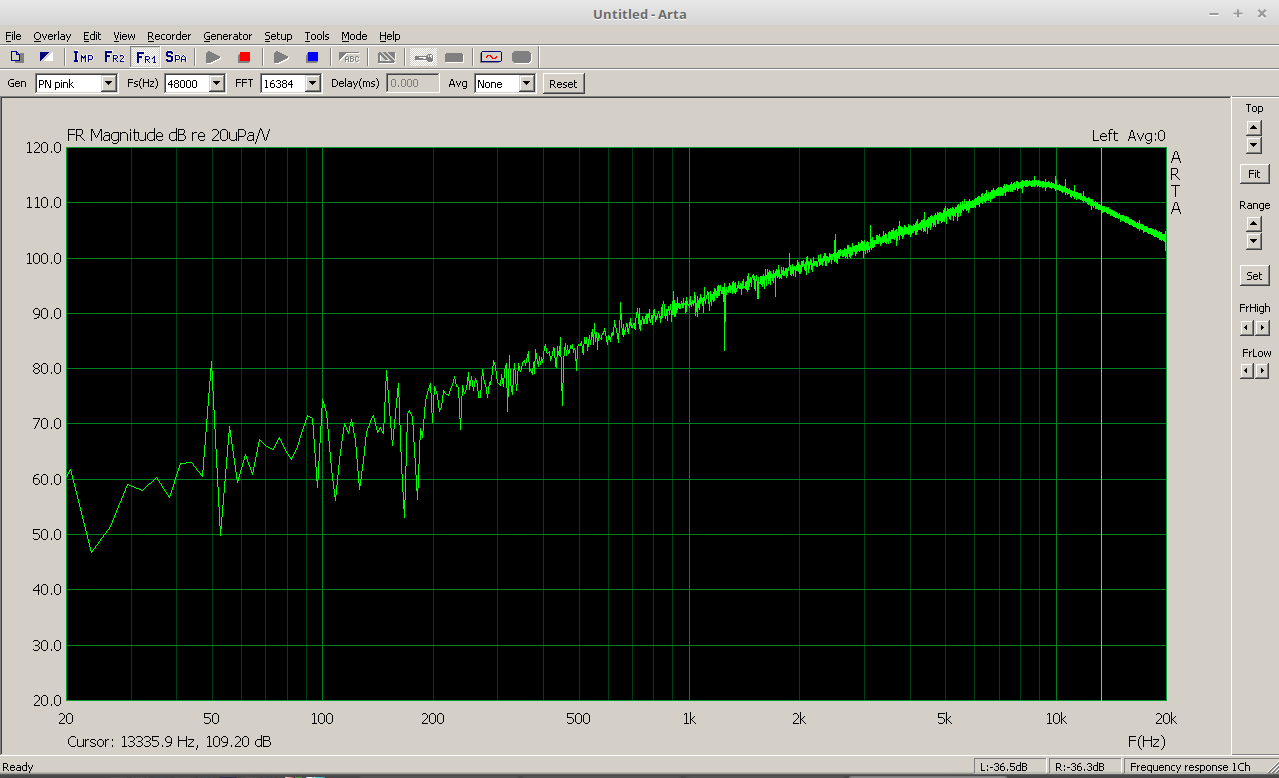Increase Range with up arrow
Viewport: 1279px width, 778px height.
click(x=1254, y=224)
